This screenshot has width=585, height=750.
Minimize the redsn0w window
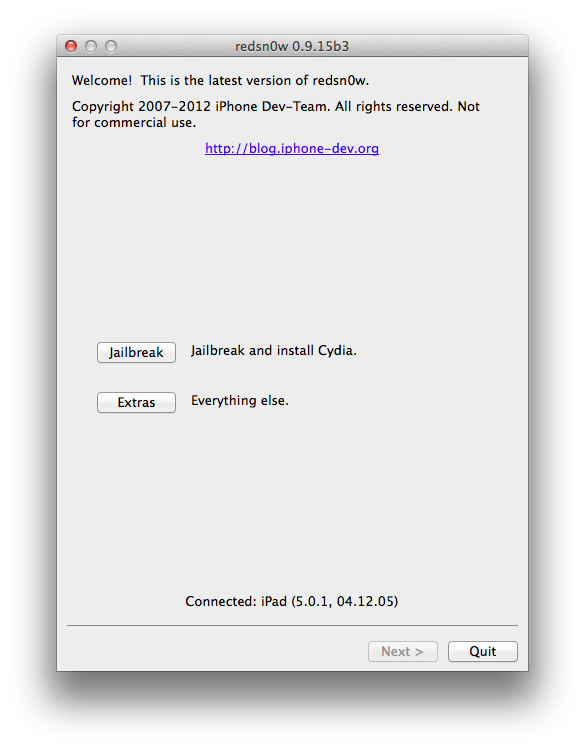[x=91, y=46]
